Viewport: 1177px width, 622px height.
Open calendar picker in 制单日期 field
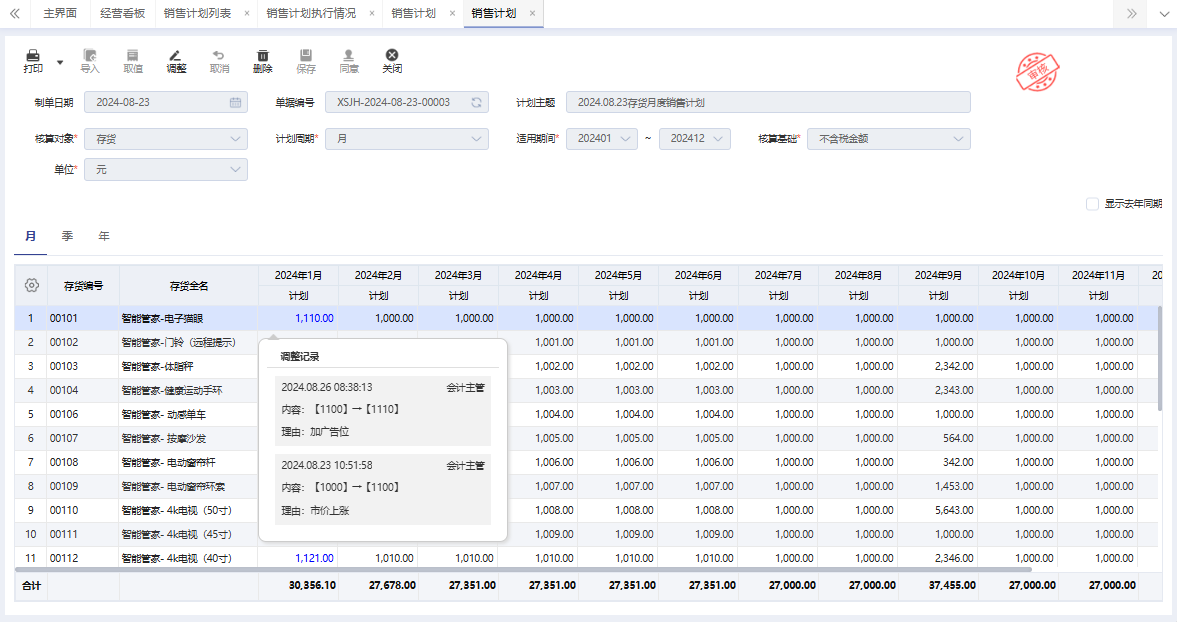(236, 102)
